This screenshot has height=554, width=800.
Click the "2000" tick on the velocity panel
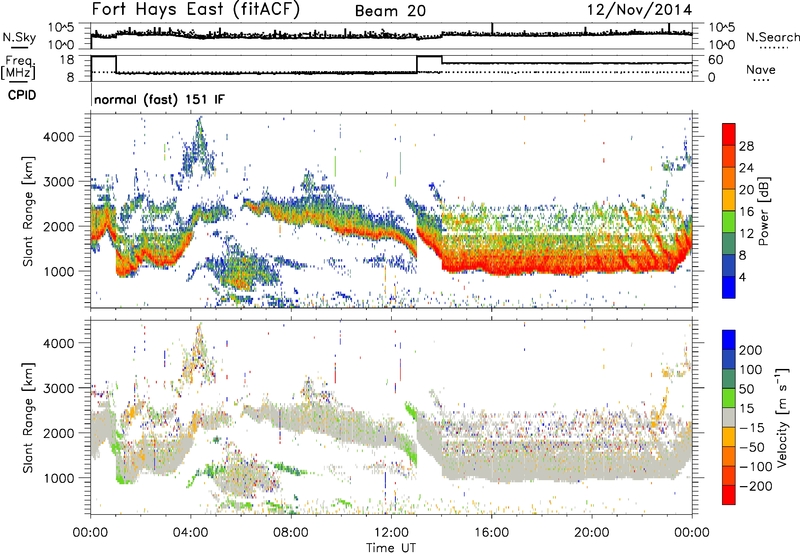[x=58, y=433]
